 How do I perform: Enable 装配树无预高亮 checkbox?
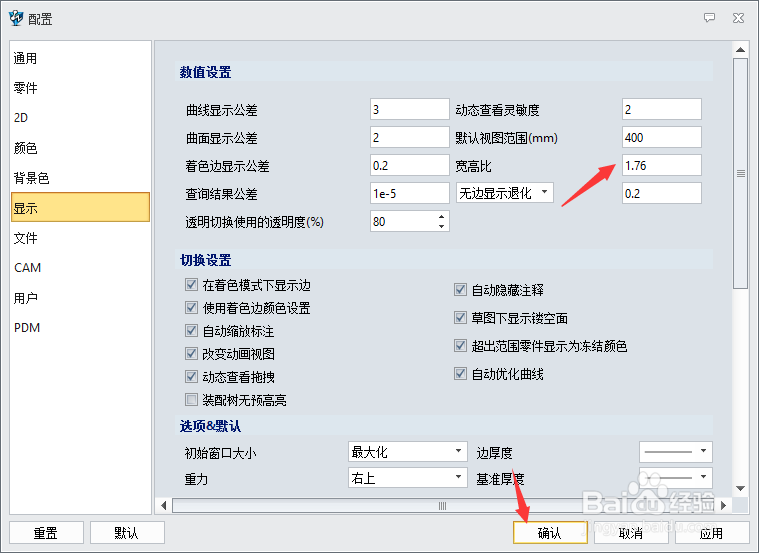tap(191, 399)
